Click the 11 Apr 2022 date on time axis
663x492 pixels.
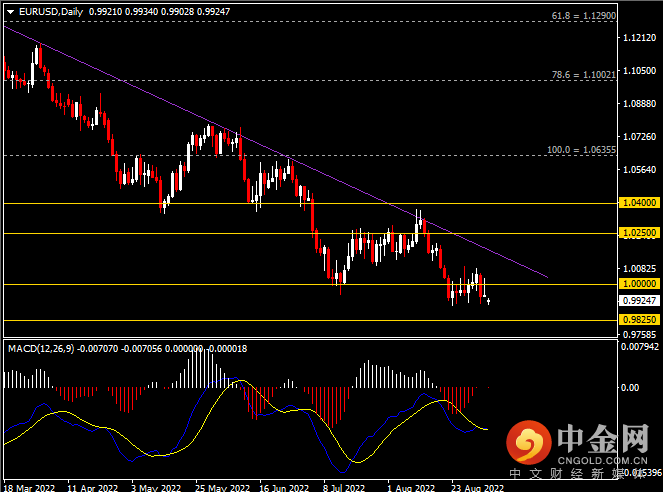tap(93, 488)
